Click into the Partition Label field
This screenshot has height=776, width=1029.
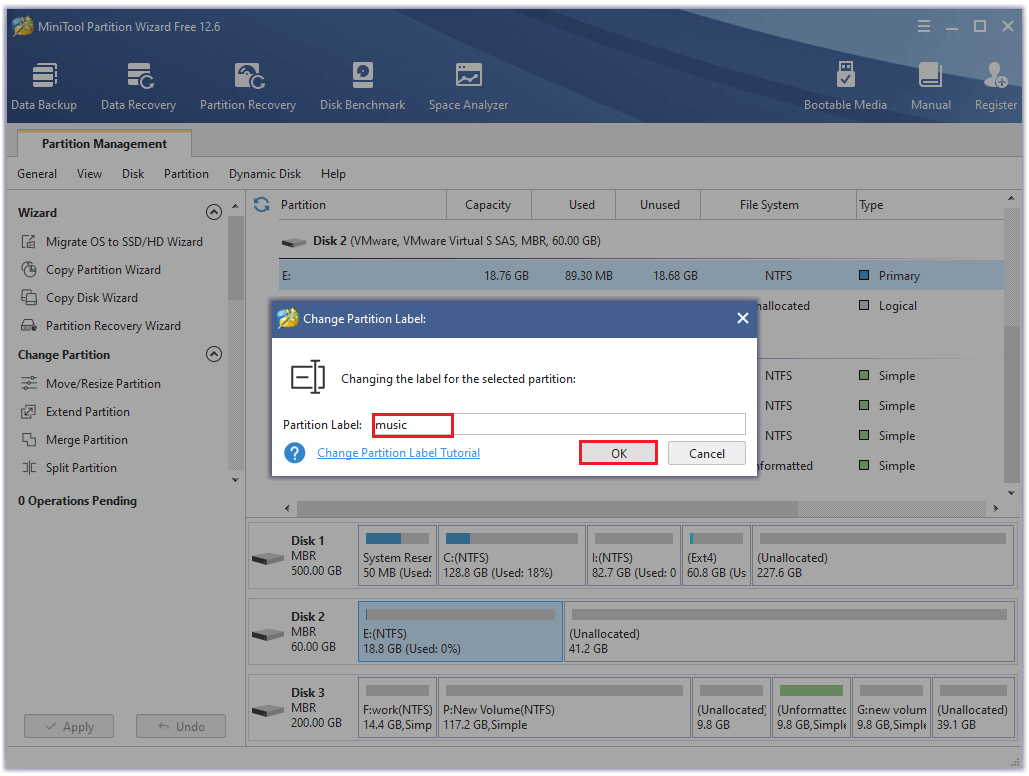click(559, 425)
